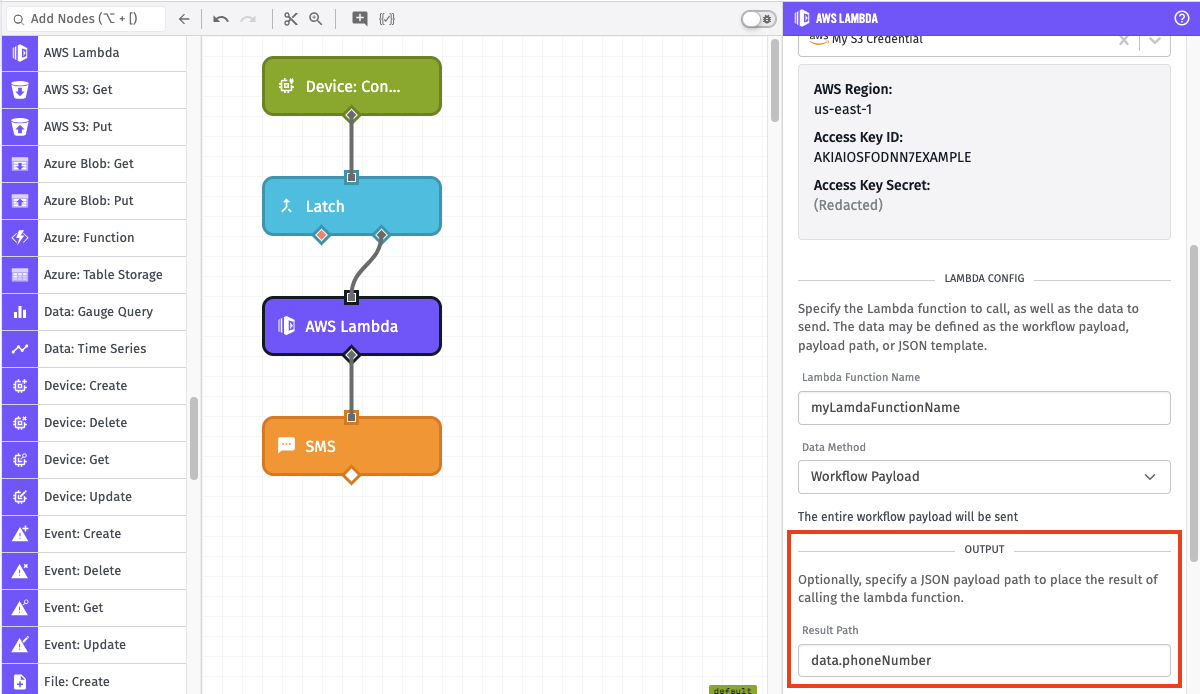The width and height of the screenshot is (1200, 694).
Task: Select the Event: Delete node
Action: [x=94, y=571]
